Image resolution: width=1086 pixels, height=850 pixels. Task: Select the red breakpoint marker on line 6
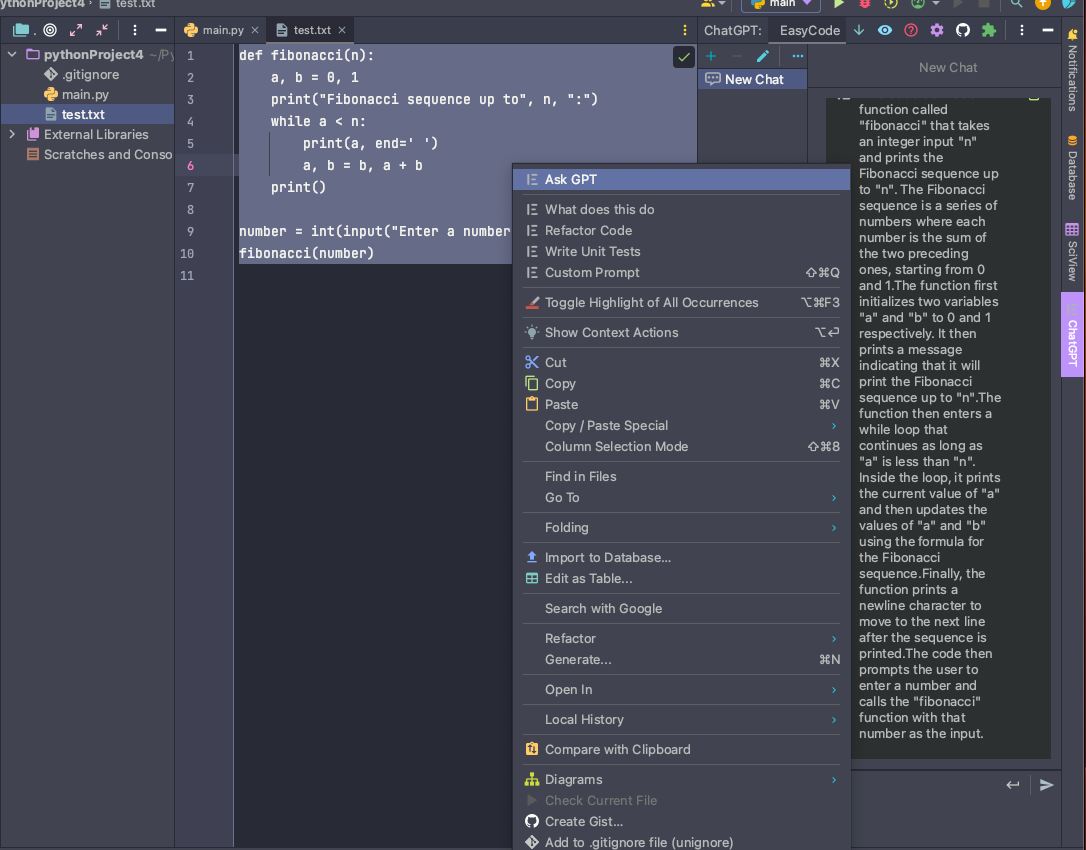190,165
